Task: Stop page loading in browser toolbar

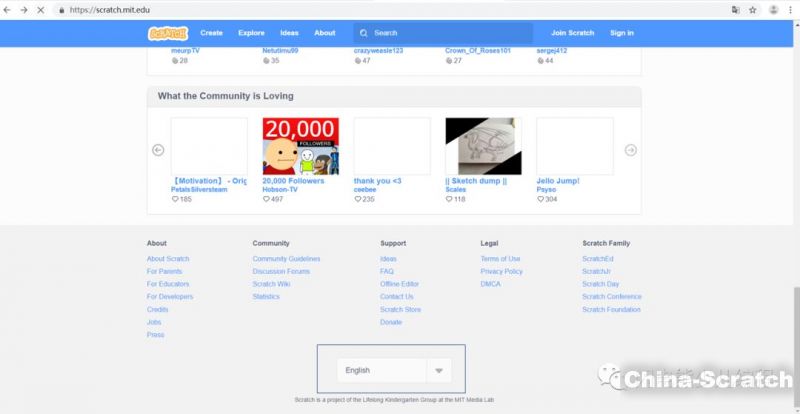Action: click(x=40, y=10)
